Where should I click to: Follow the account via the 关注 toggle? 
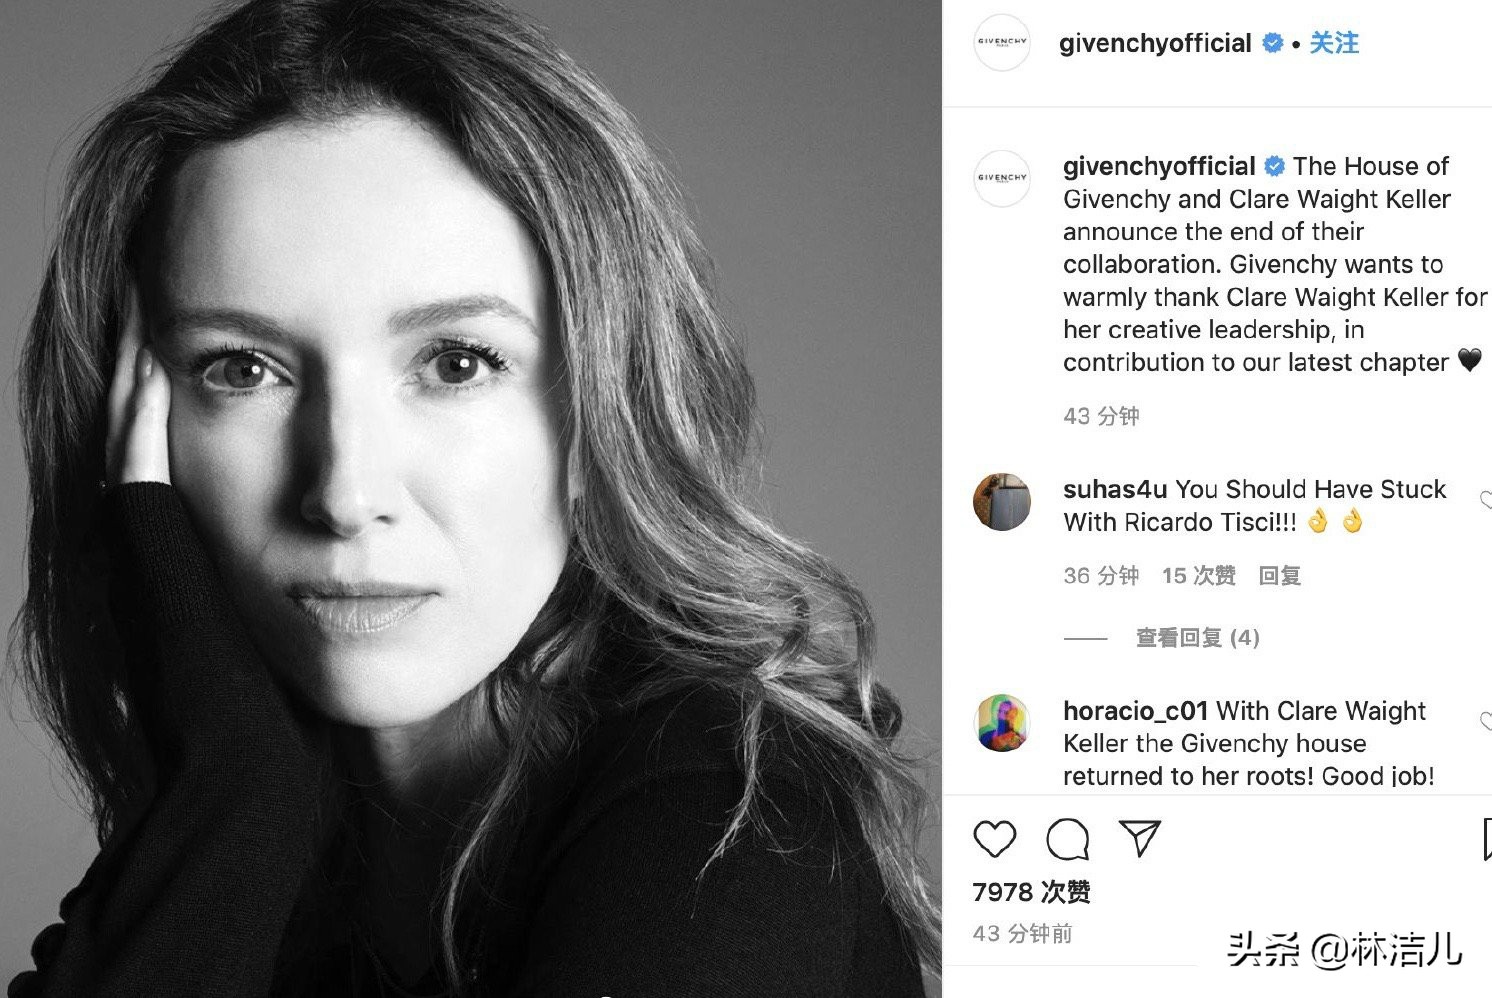pos(1336,43)
